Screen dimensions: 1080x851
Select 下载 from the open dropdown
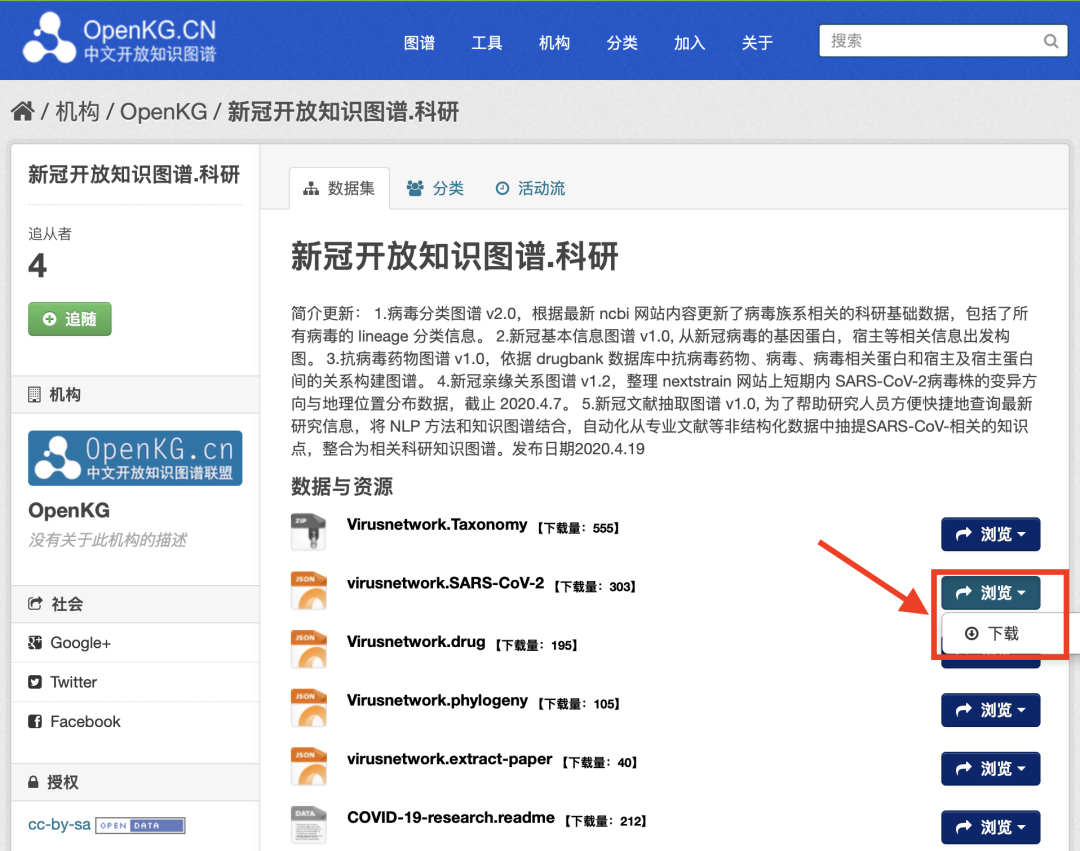click(993, 633)
